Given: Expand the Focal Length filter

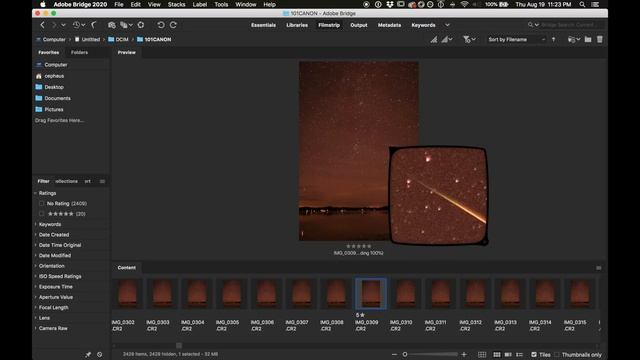Looking at the screenshot, I should [x=36, y=307].
